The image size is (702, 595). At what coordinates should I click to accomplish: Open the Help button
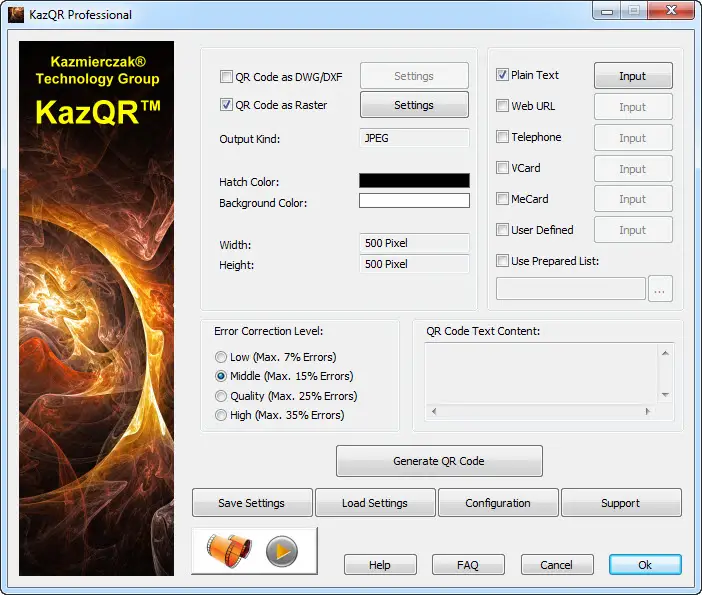[x=380, y=565]
